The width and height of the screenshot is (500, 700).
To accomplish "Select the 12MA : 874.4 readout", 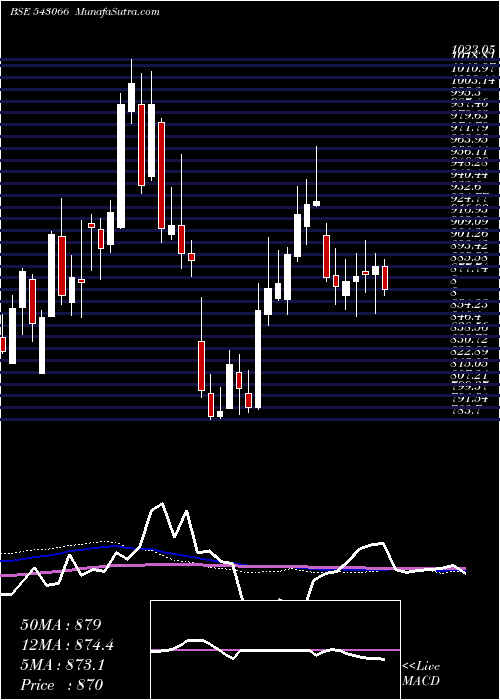I will click(x=67, y=645).
